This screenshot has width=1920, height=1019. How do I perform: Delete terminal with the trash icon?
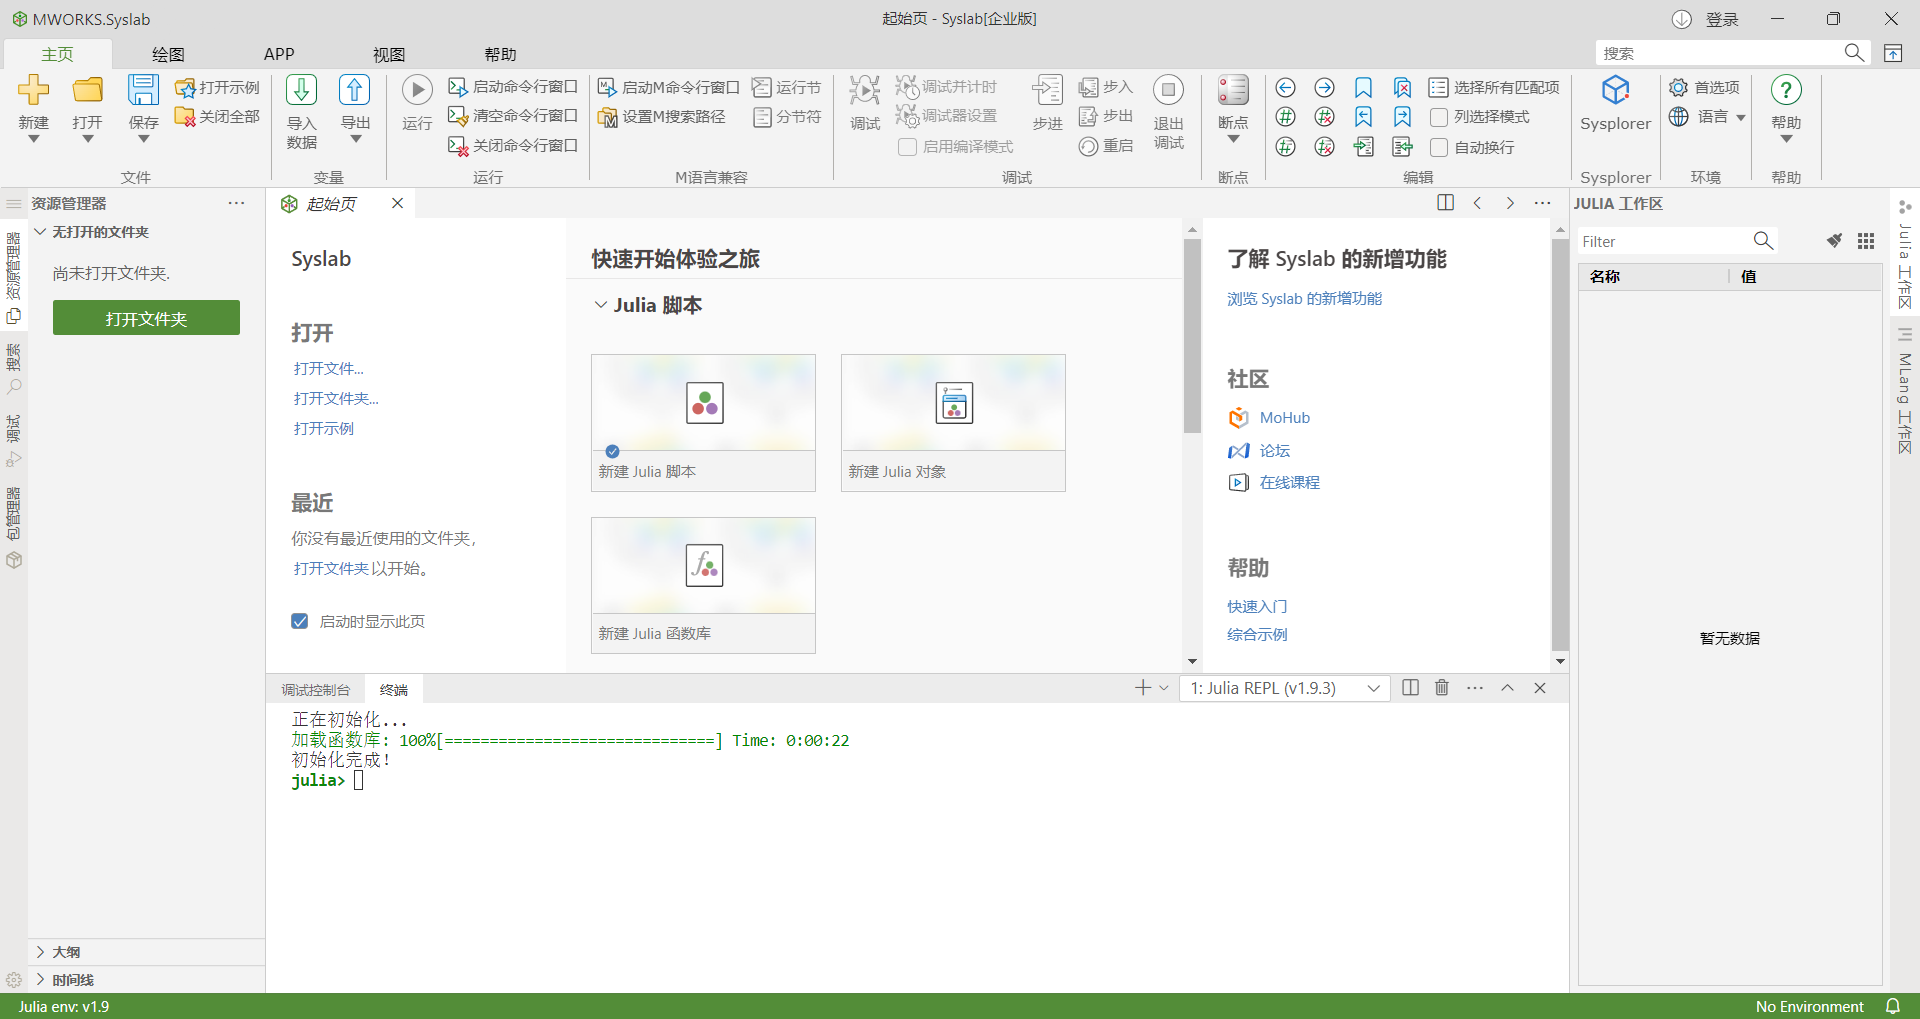point(1441,688)
